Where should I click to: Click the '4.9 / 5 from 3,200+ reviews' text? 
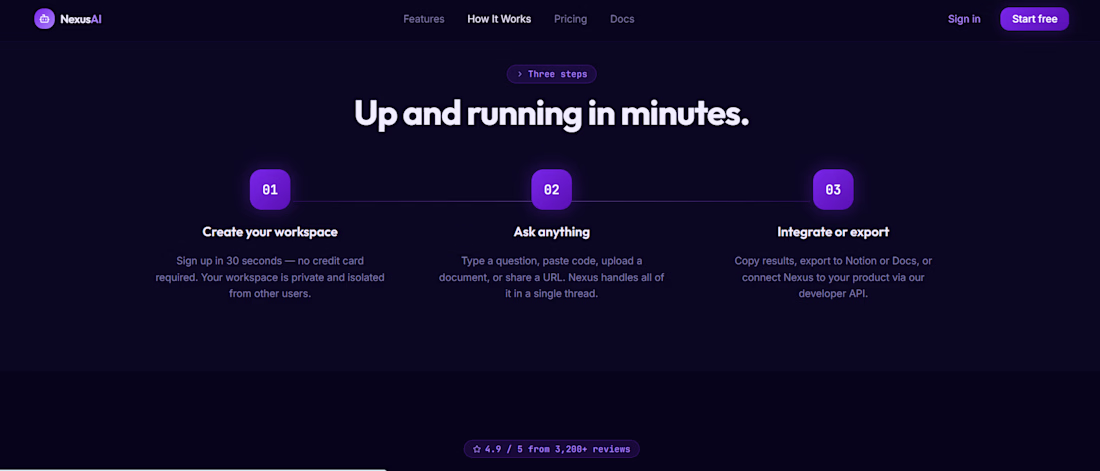tap(557, 449)
